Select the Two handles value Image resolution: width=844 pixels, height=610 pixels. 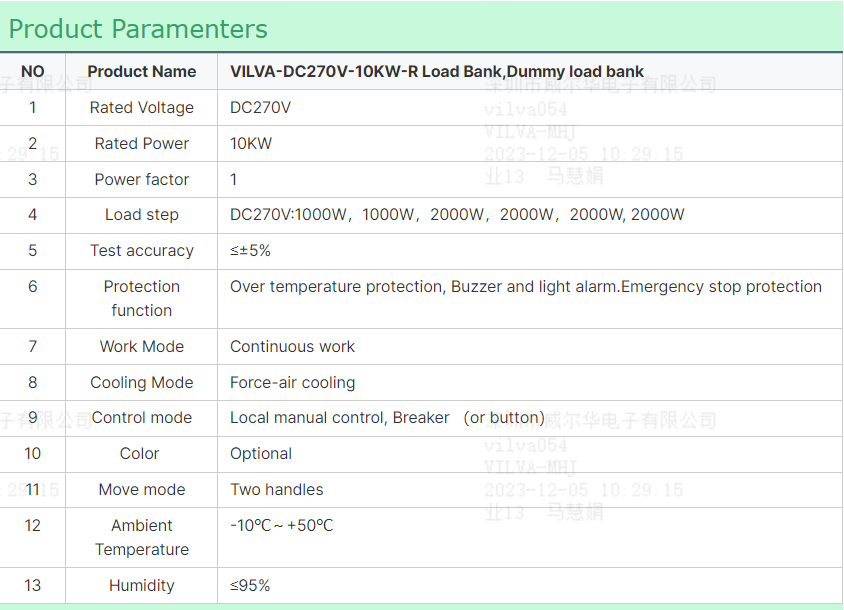pos(277,489)
